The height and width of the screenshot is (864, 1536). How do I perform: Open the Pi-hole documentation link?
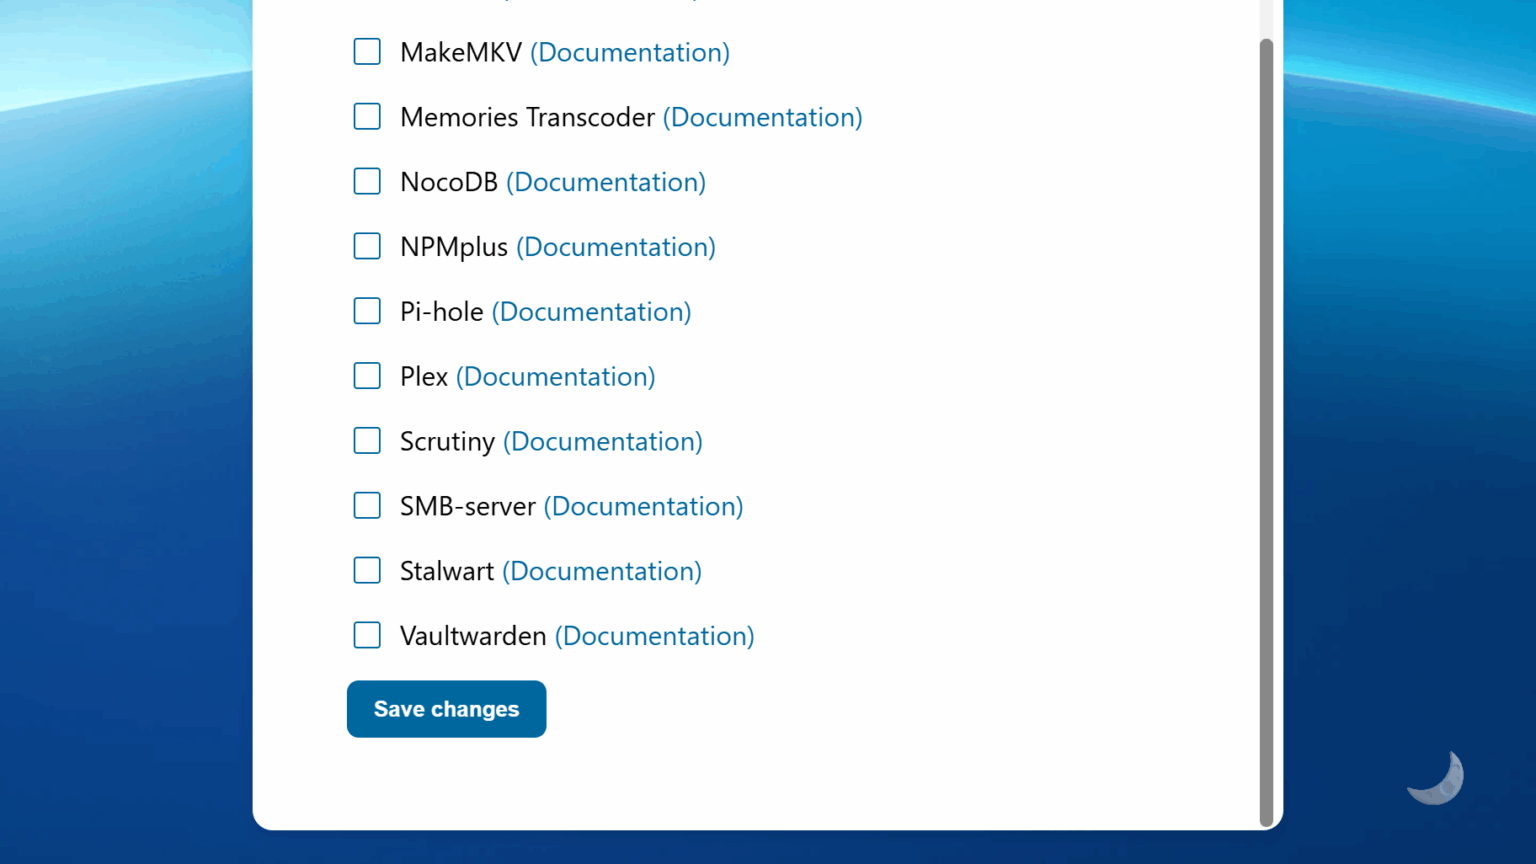coord(591,311)
